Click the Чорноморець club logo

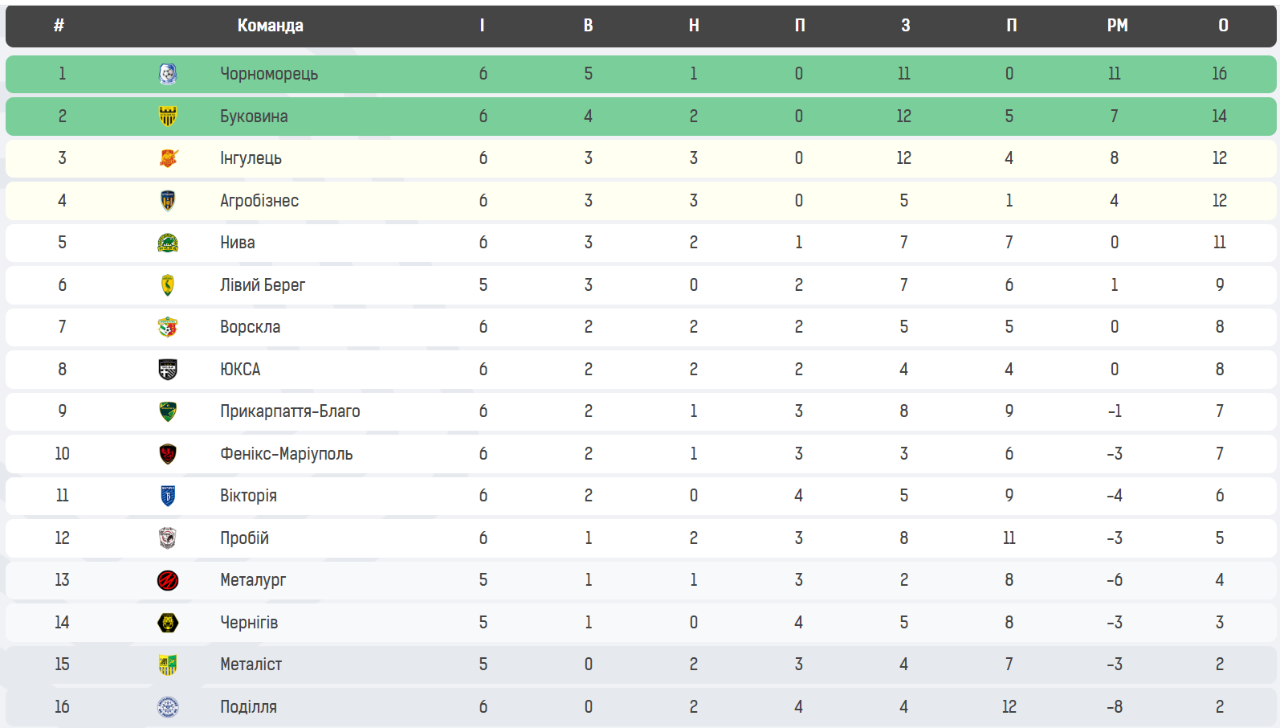pos(168,74)
